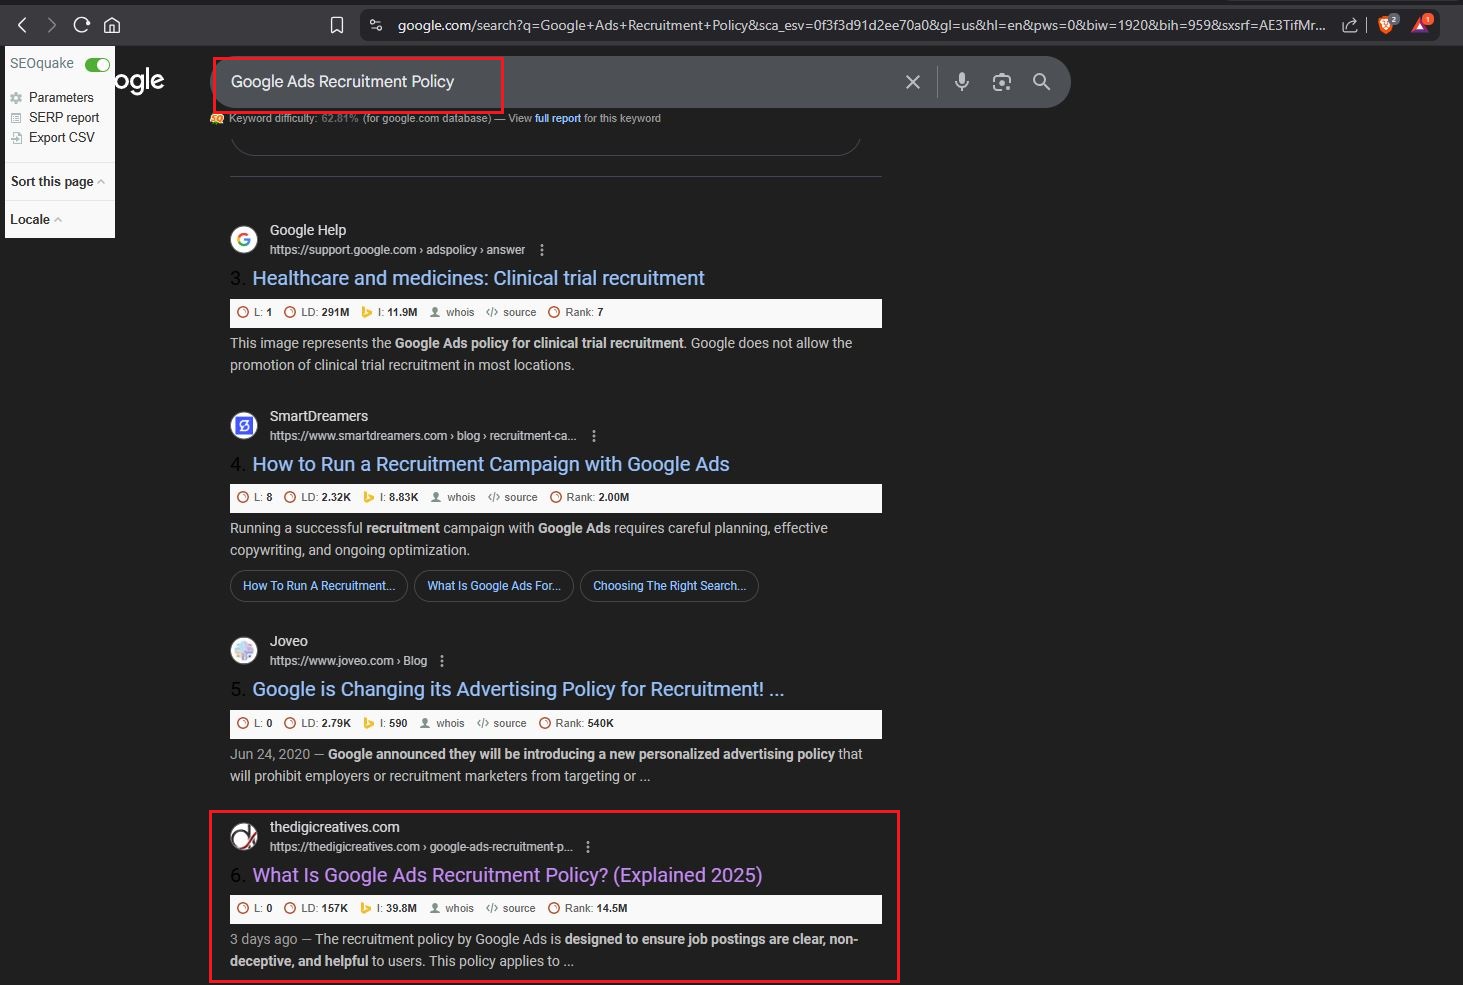Click the Choosing The Right Search sitelink chip
Viewport: 1463px width, 985px height.
pos(669,586)
